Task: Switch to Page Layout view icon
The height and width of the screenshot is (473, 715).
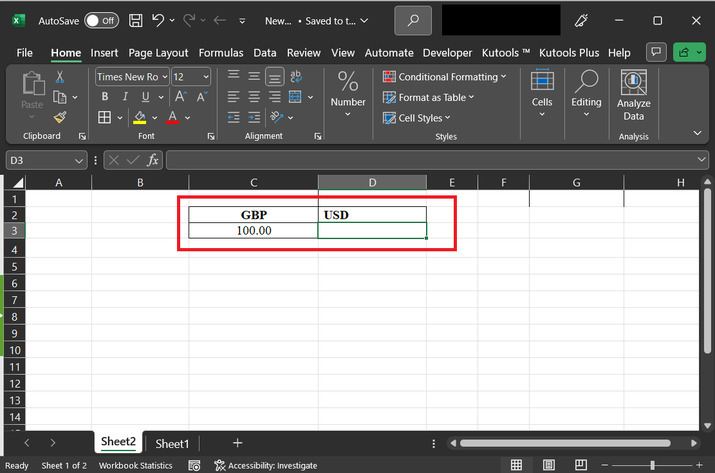Action: 549,465
